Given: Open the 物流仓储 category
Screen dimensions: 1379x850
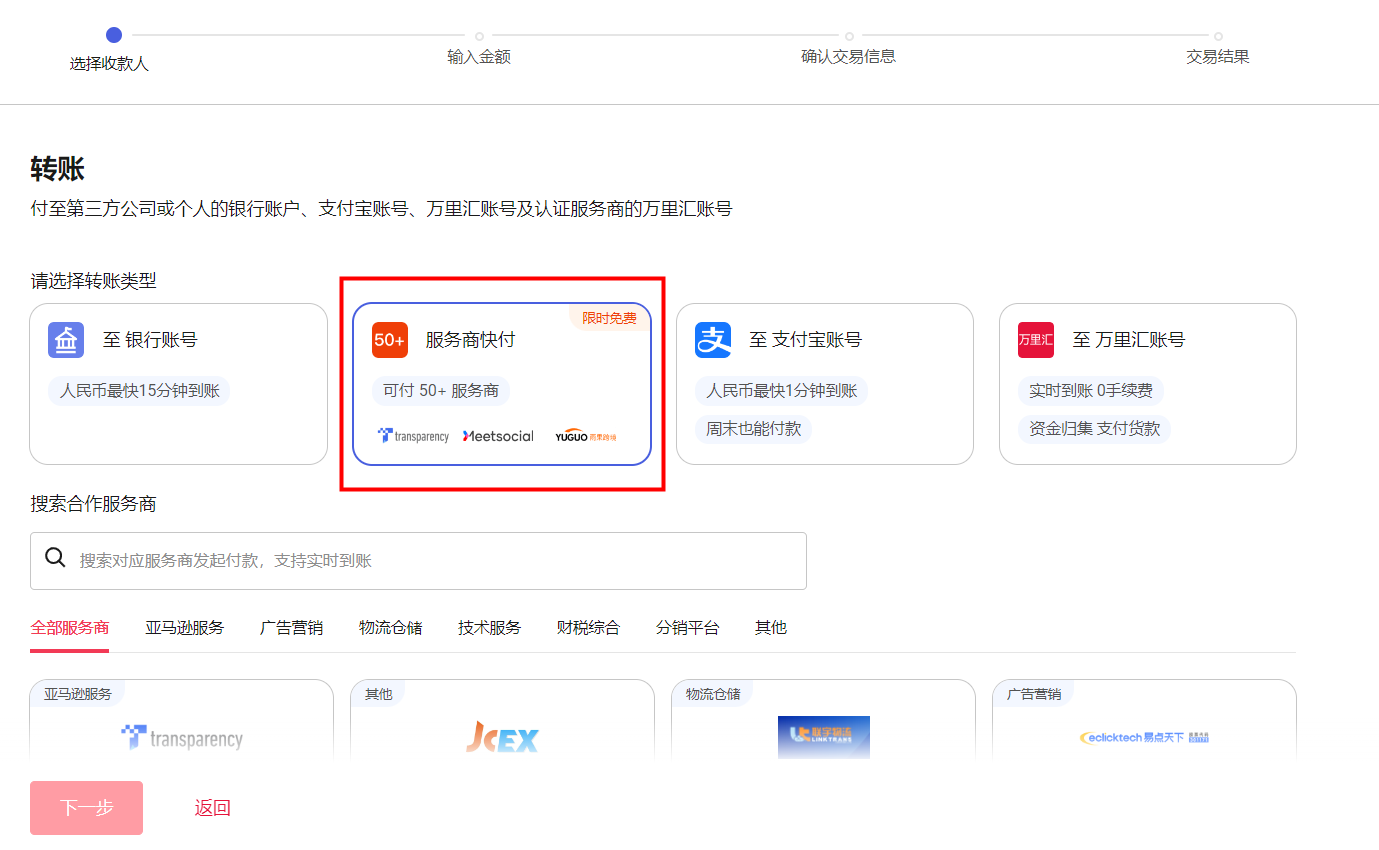Looking at the screenshot, I should 390,627.
